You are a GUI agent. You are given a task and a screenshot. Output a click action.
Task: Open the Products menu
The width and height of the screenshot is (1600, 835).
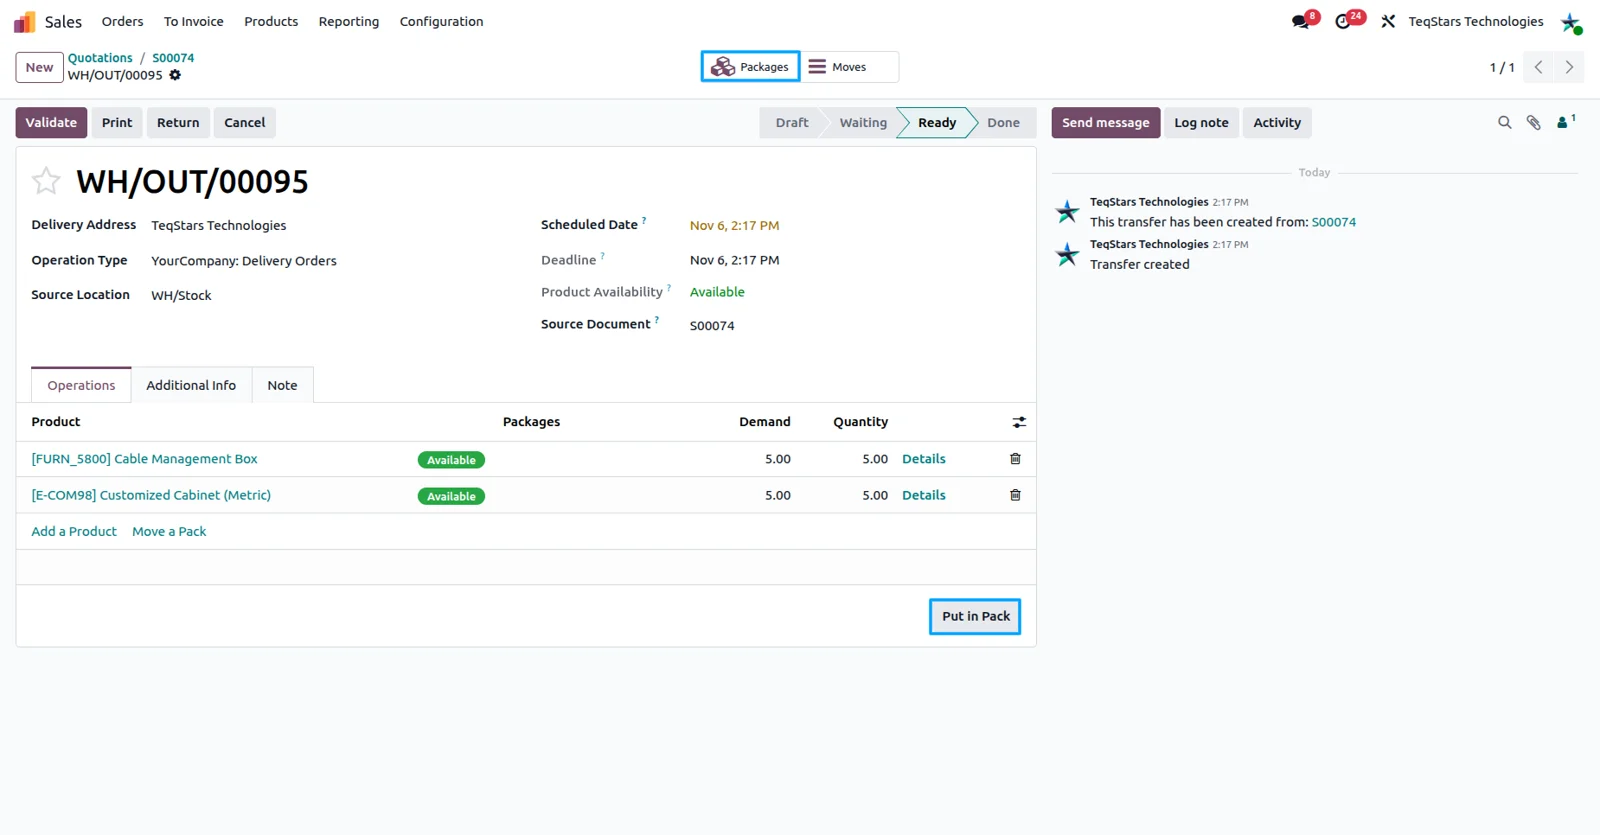[271, 21]
